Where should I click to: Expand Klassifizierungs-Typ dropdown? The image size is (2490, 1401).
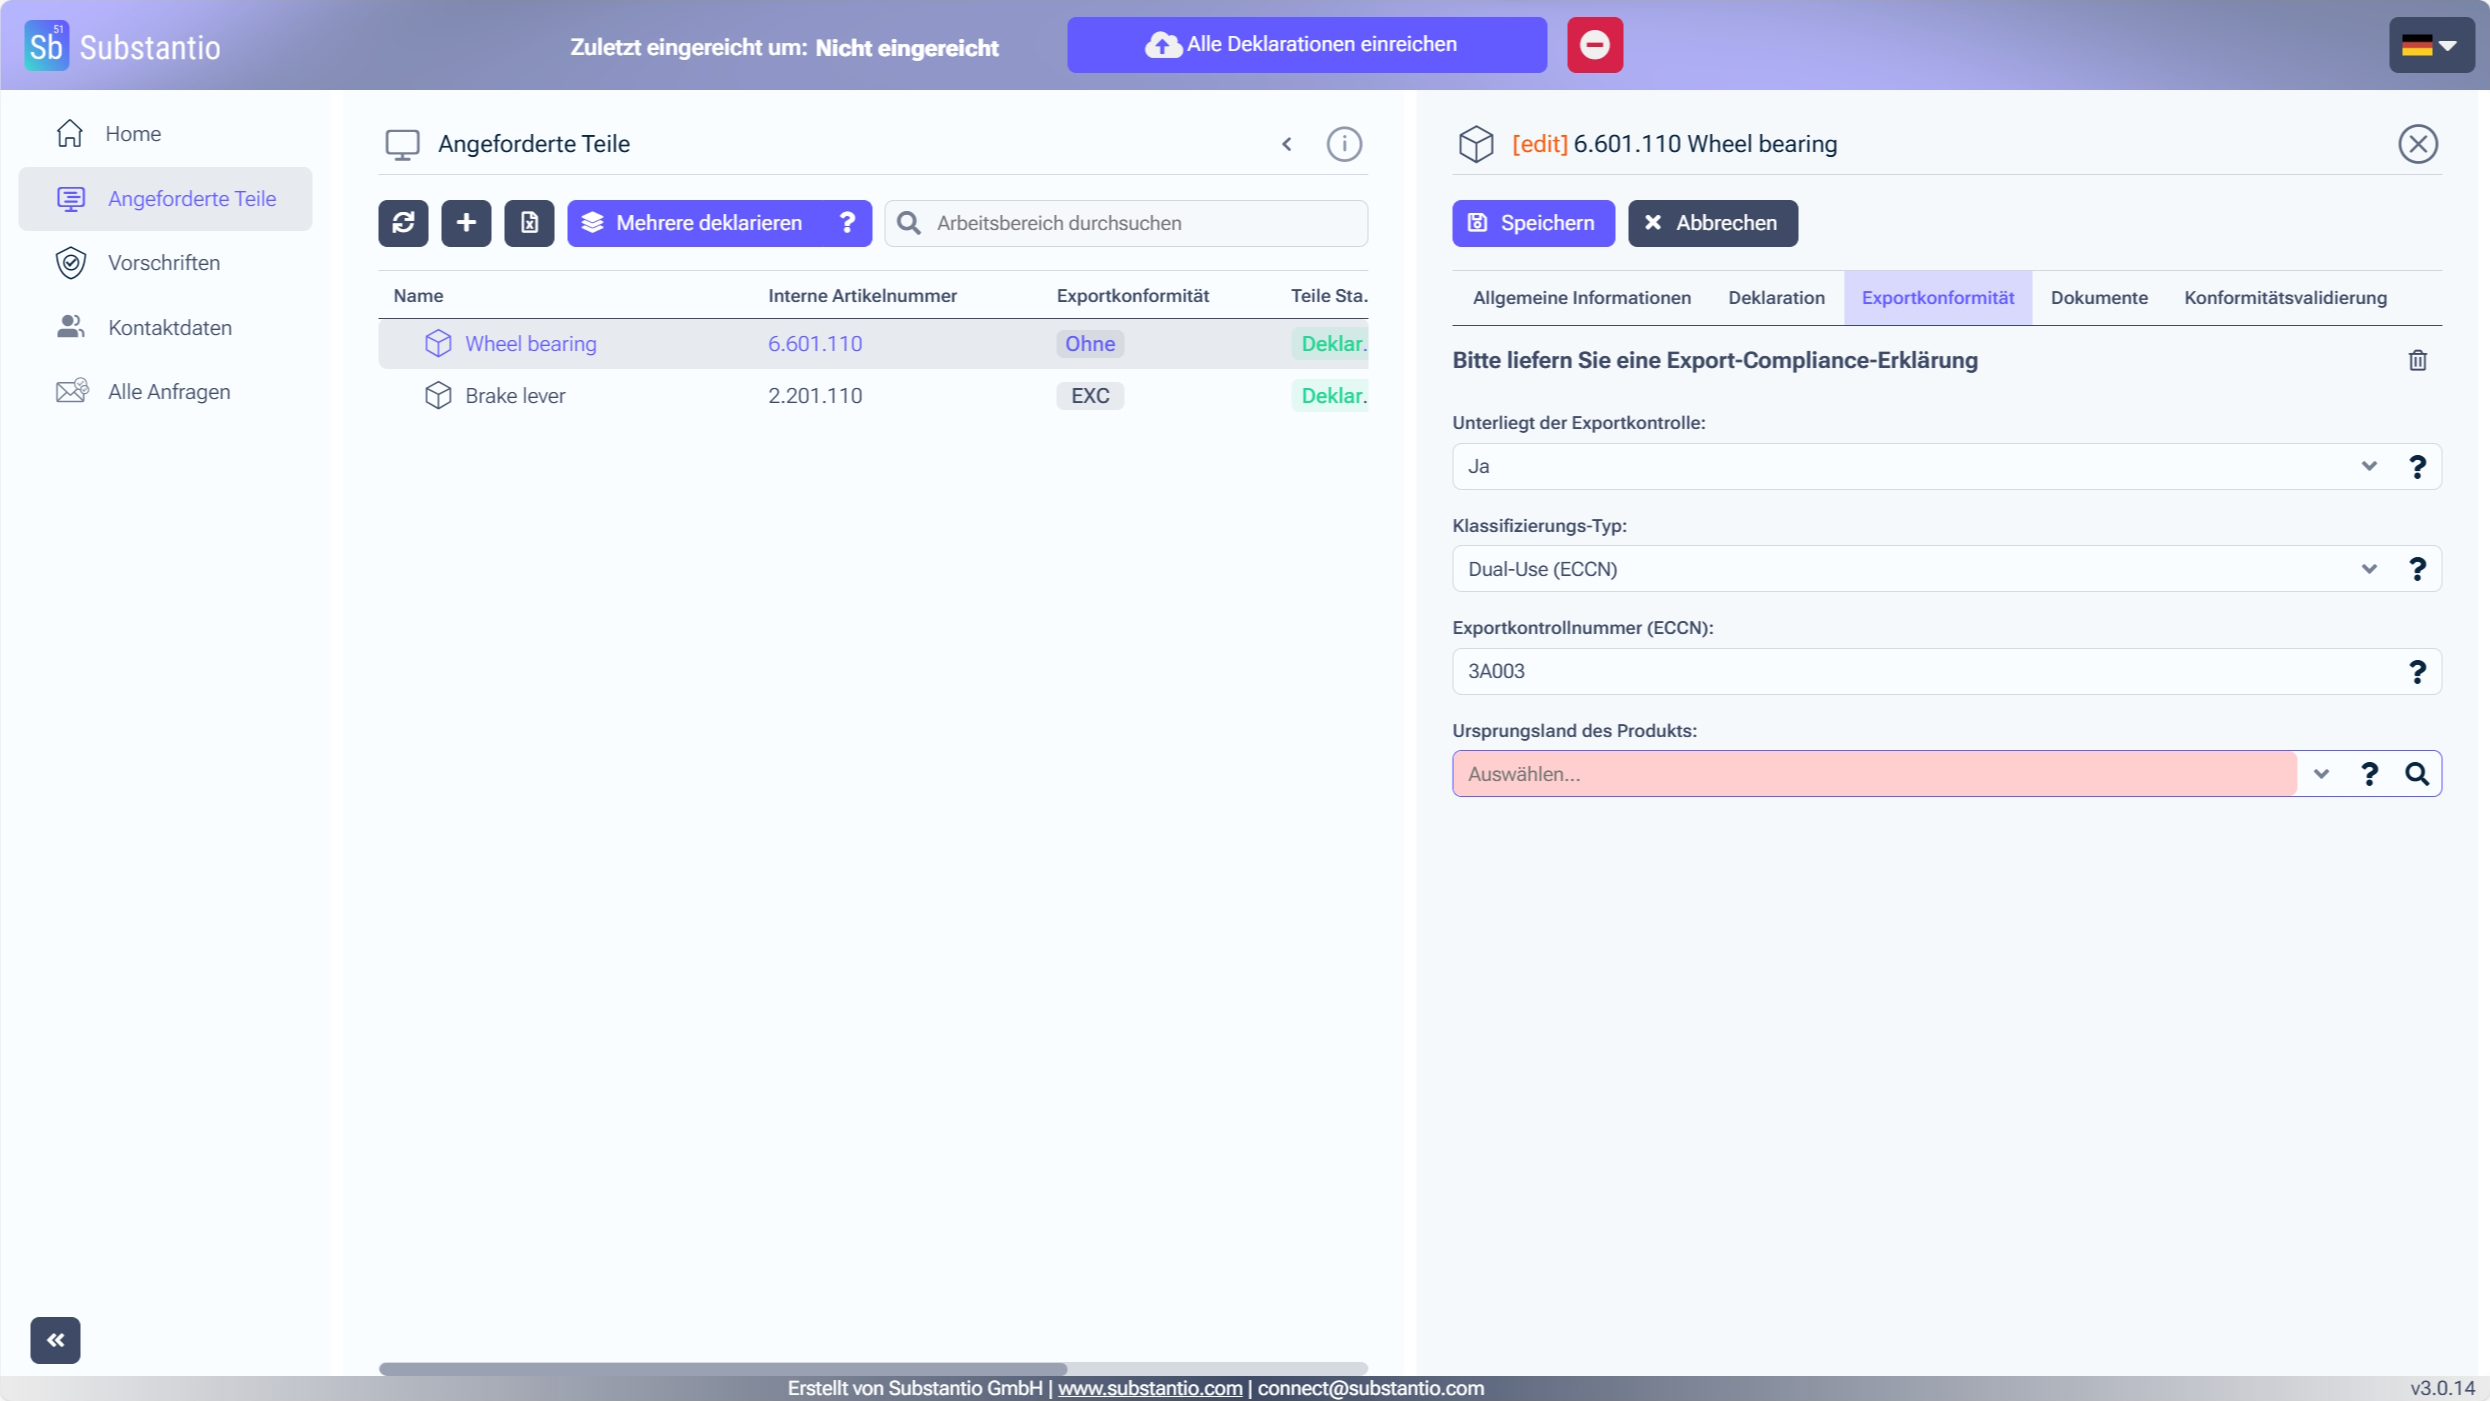pyautogui.click(x=2369, y=569)
